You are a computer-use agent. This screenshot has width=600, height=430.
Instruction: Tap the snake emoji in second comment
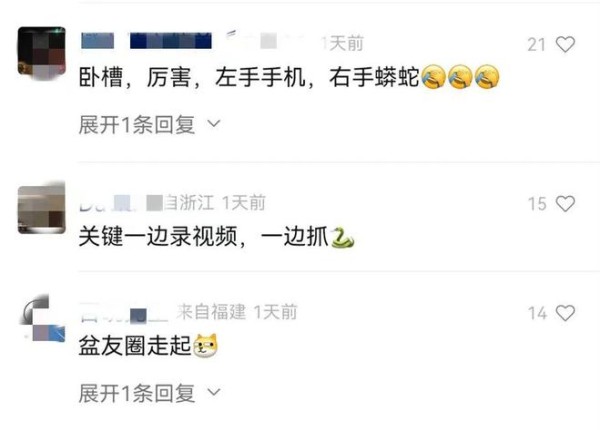pos(342,237)
